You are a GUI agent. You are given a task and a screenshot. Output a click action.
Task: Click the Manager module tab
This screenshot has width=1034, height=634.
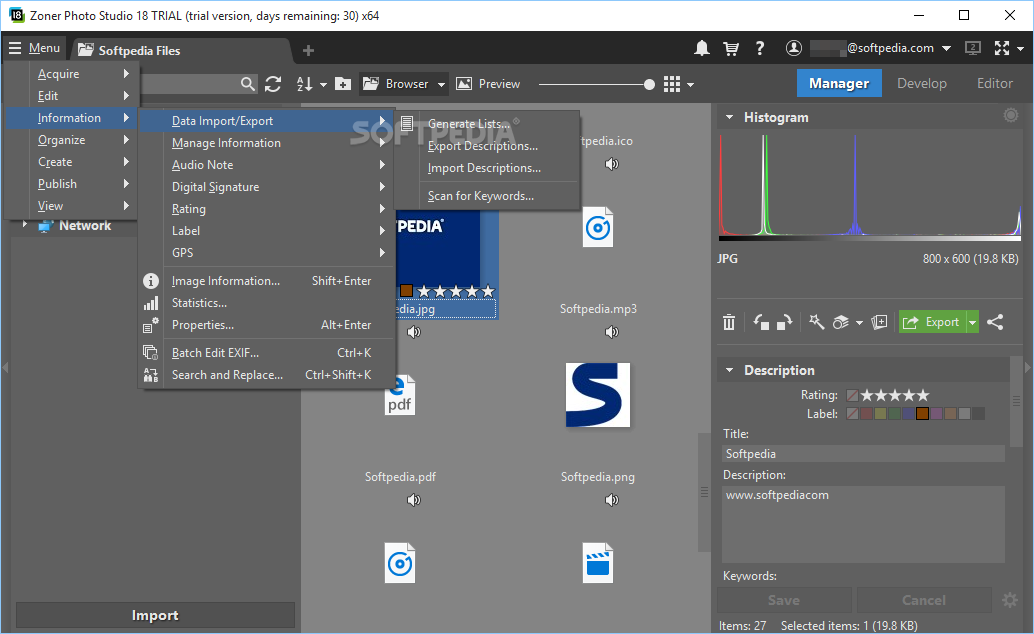point(839,83)
